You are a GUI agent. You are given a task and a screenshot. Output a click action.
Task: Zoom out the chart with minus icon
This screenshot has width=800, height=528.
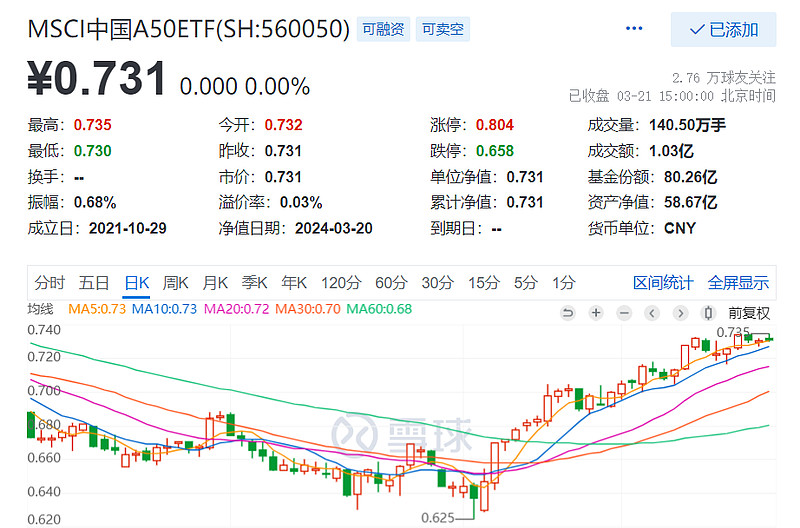point(624,313)
